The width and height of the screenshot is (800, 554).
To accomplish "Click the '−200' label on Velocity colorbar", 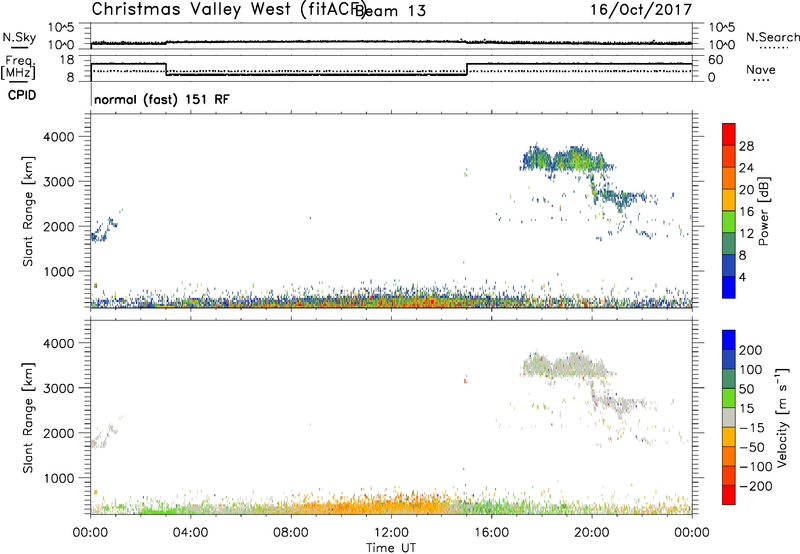I will 756,486.
